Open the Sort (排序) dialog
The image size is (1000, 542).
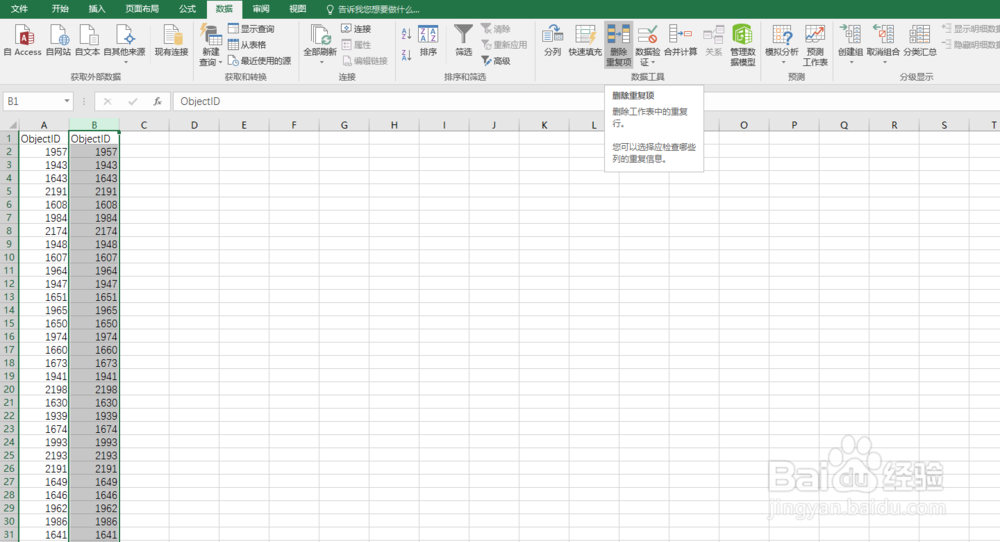[428, 40]
